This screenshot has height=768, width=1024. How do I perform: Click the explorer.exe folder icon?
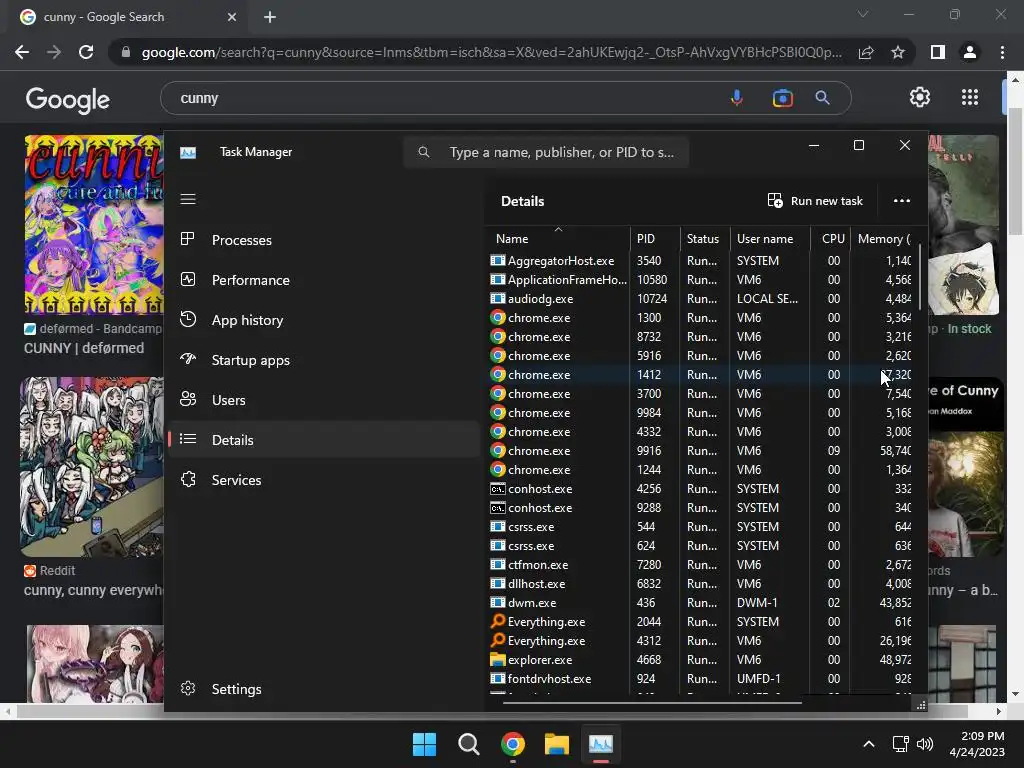(498, 660)
